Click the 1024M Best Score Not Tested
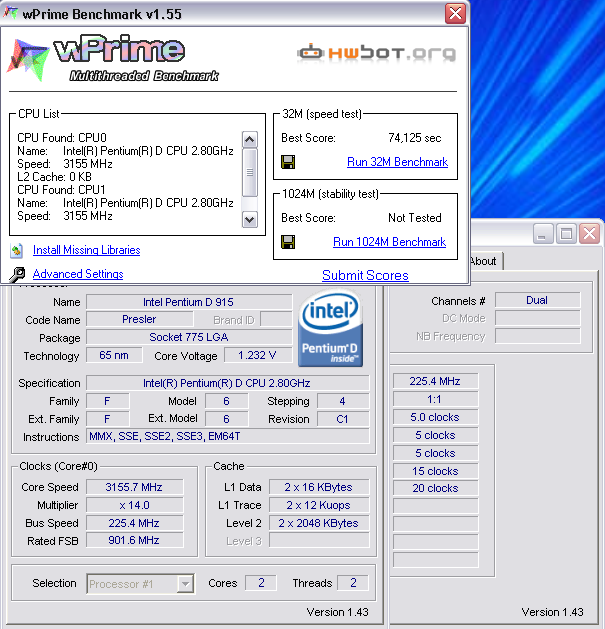The height and width of the screenshot is (629, 605). coord(414,218)
